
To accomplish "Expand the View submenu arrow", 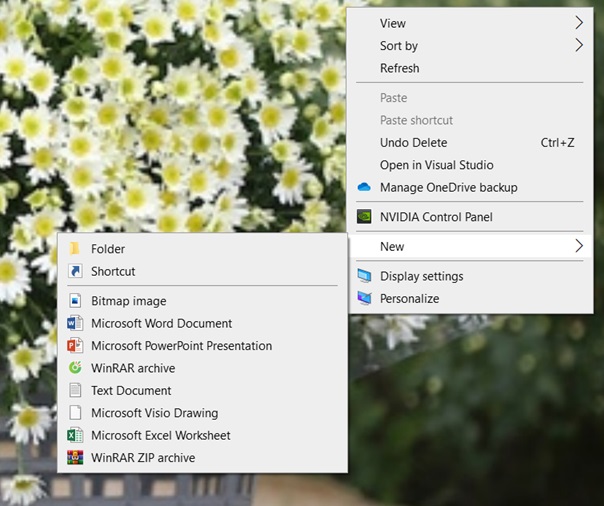I will (578, 23).
